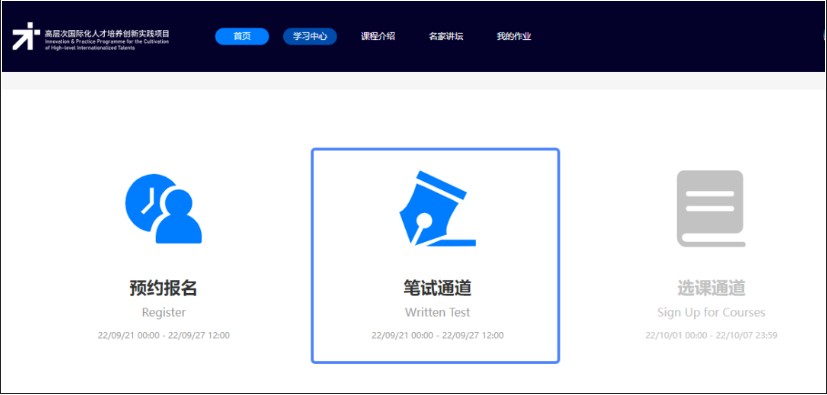Open the 课程介绍 menu item
This screenshot has width=827, height=395.
pos(378,36)
